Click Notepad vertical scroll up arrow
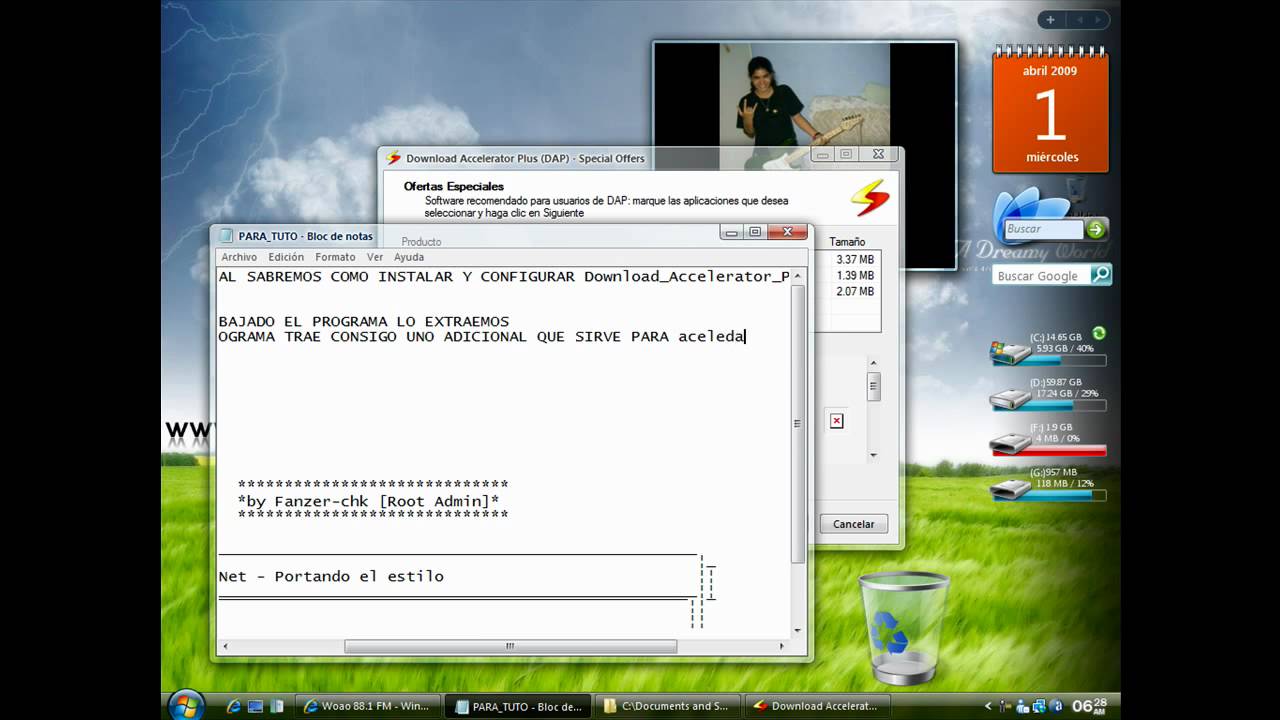The image size is (1280, 720). [x=797, y=276]
